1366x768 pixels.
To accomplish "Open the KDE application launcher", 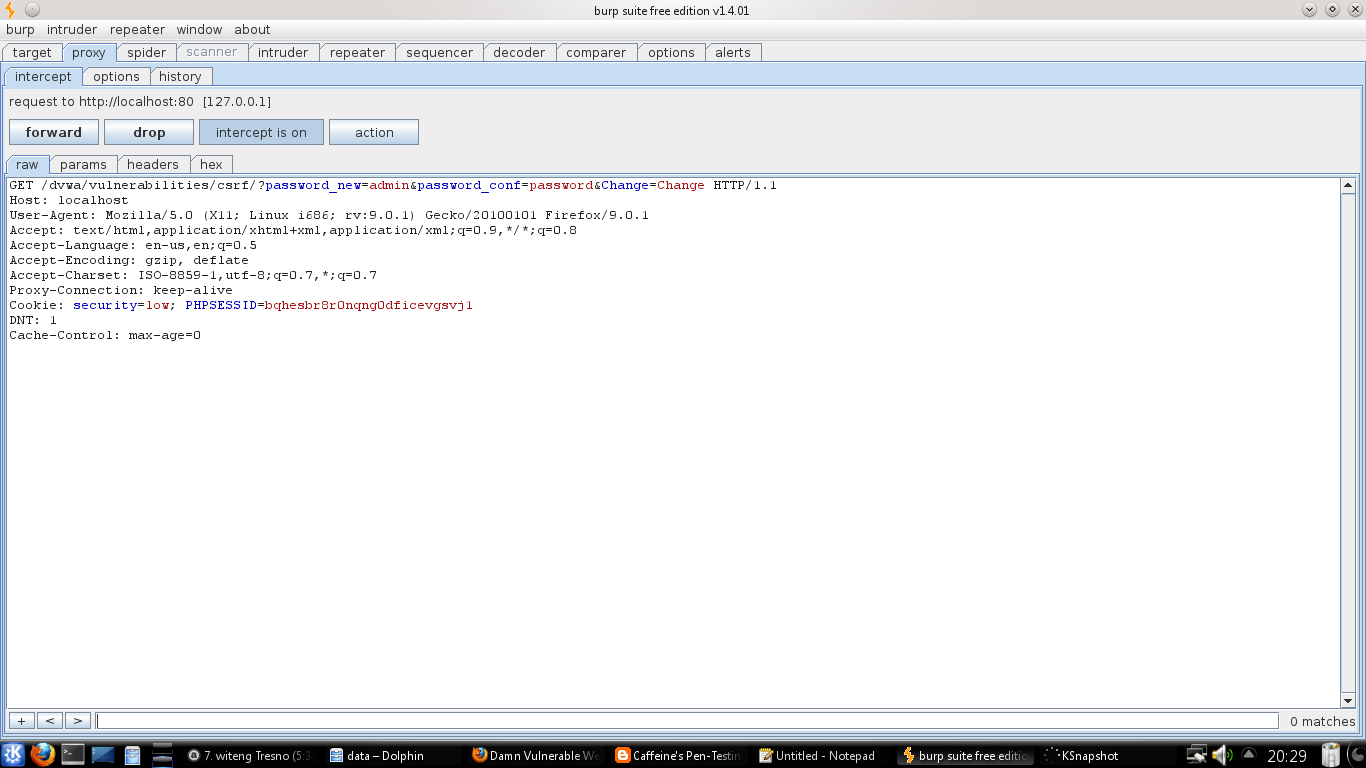I will (x=13, y=755).
